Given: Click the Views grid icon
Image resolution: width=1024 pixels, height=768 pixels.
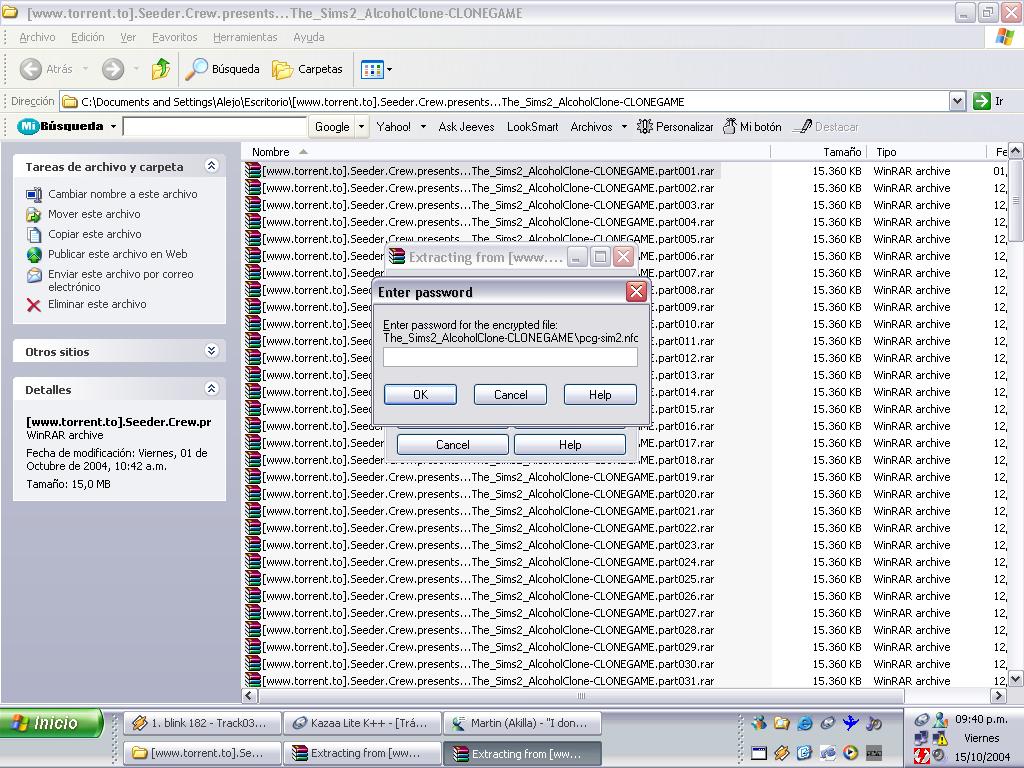Looking at the screenshot, I should point(372,69).
